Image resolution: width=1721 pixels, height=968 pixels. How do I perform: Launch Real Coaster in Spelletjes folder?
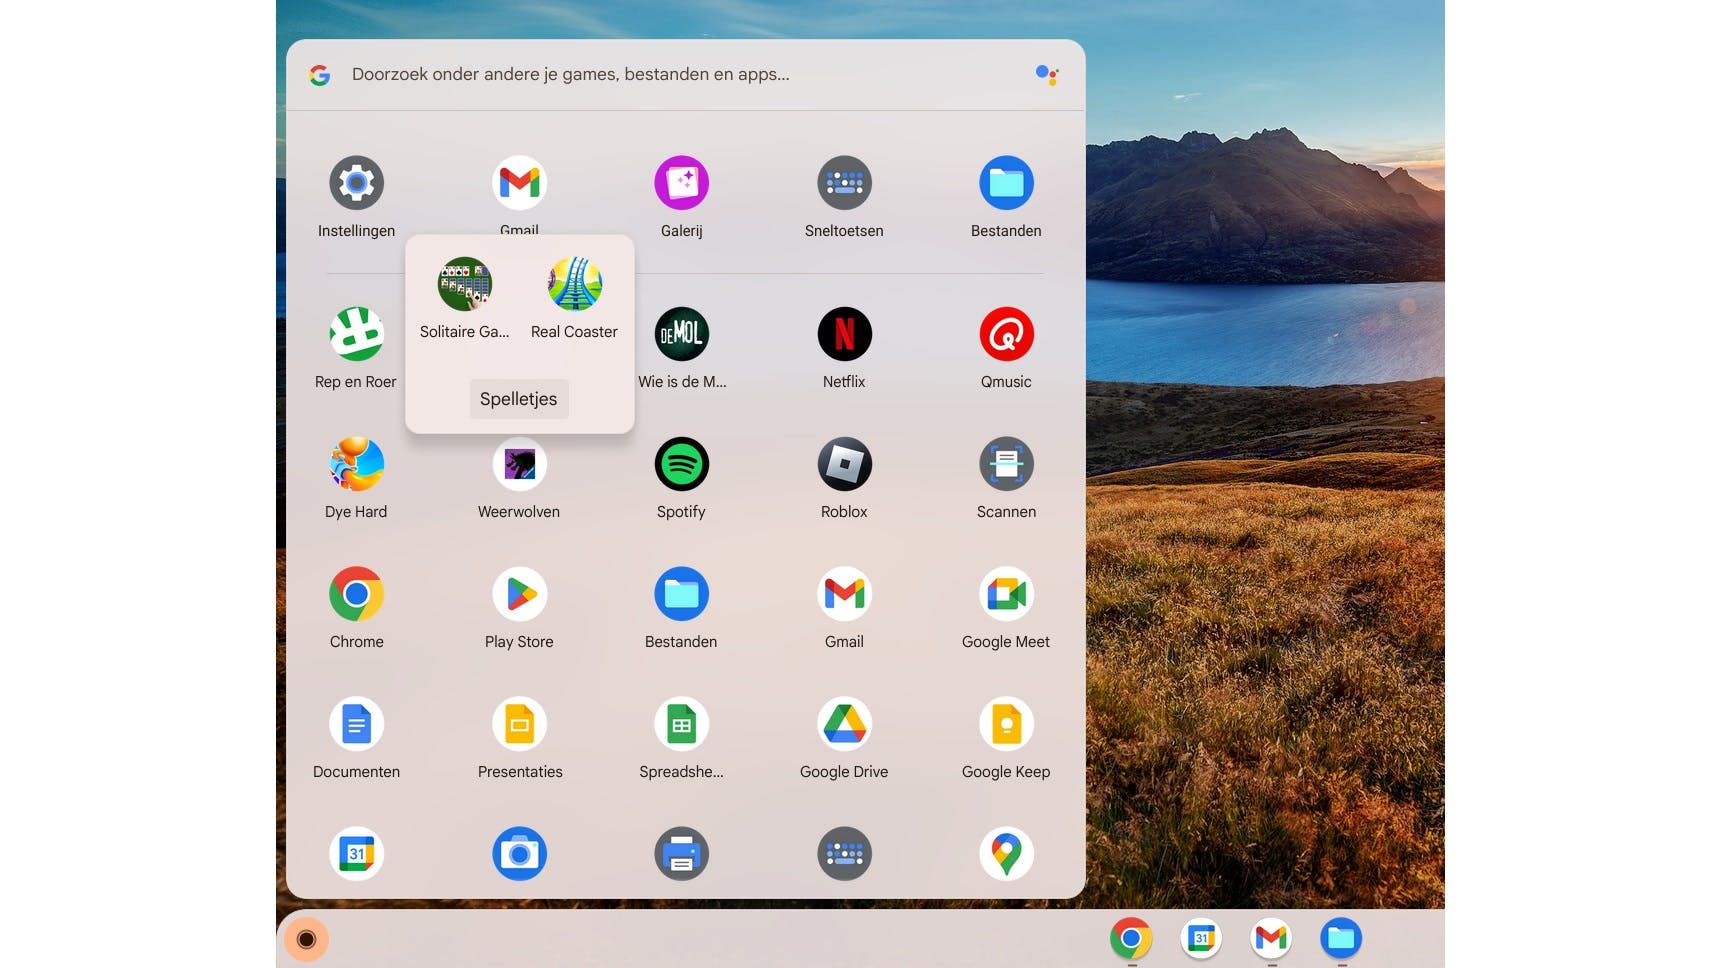[574, 284]
